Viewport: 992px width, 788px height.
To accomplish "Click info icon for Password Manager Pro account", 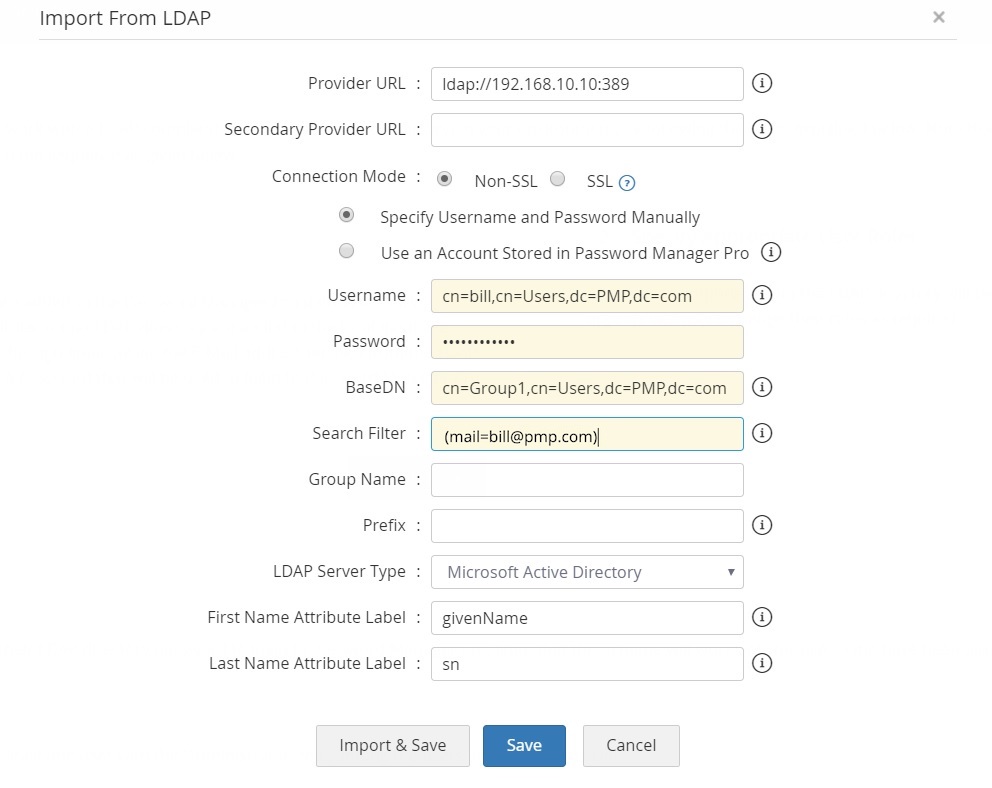I will (770, 252).
